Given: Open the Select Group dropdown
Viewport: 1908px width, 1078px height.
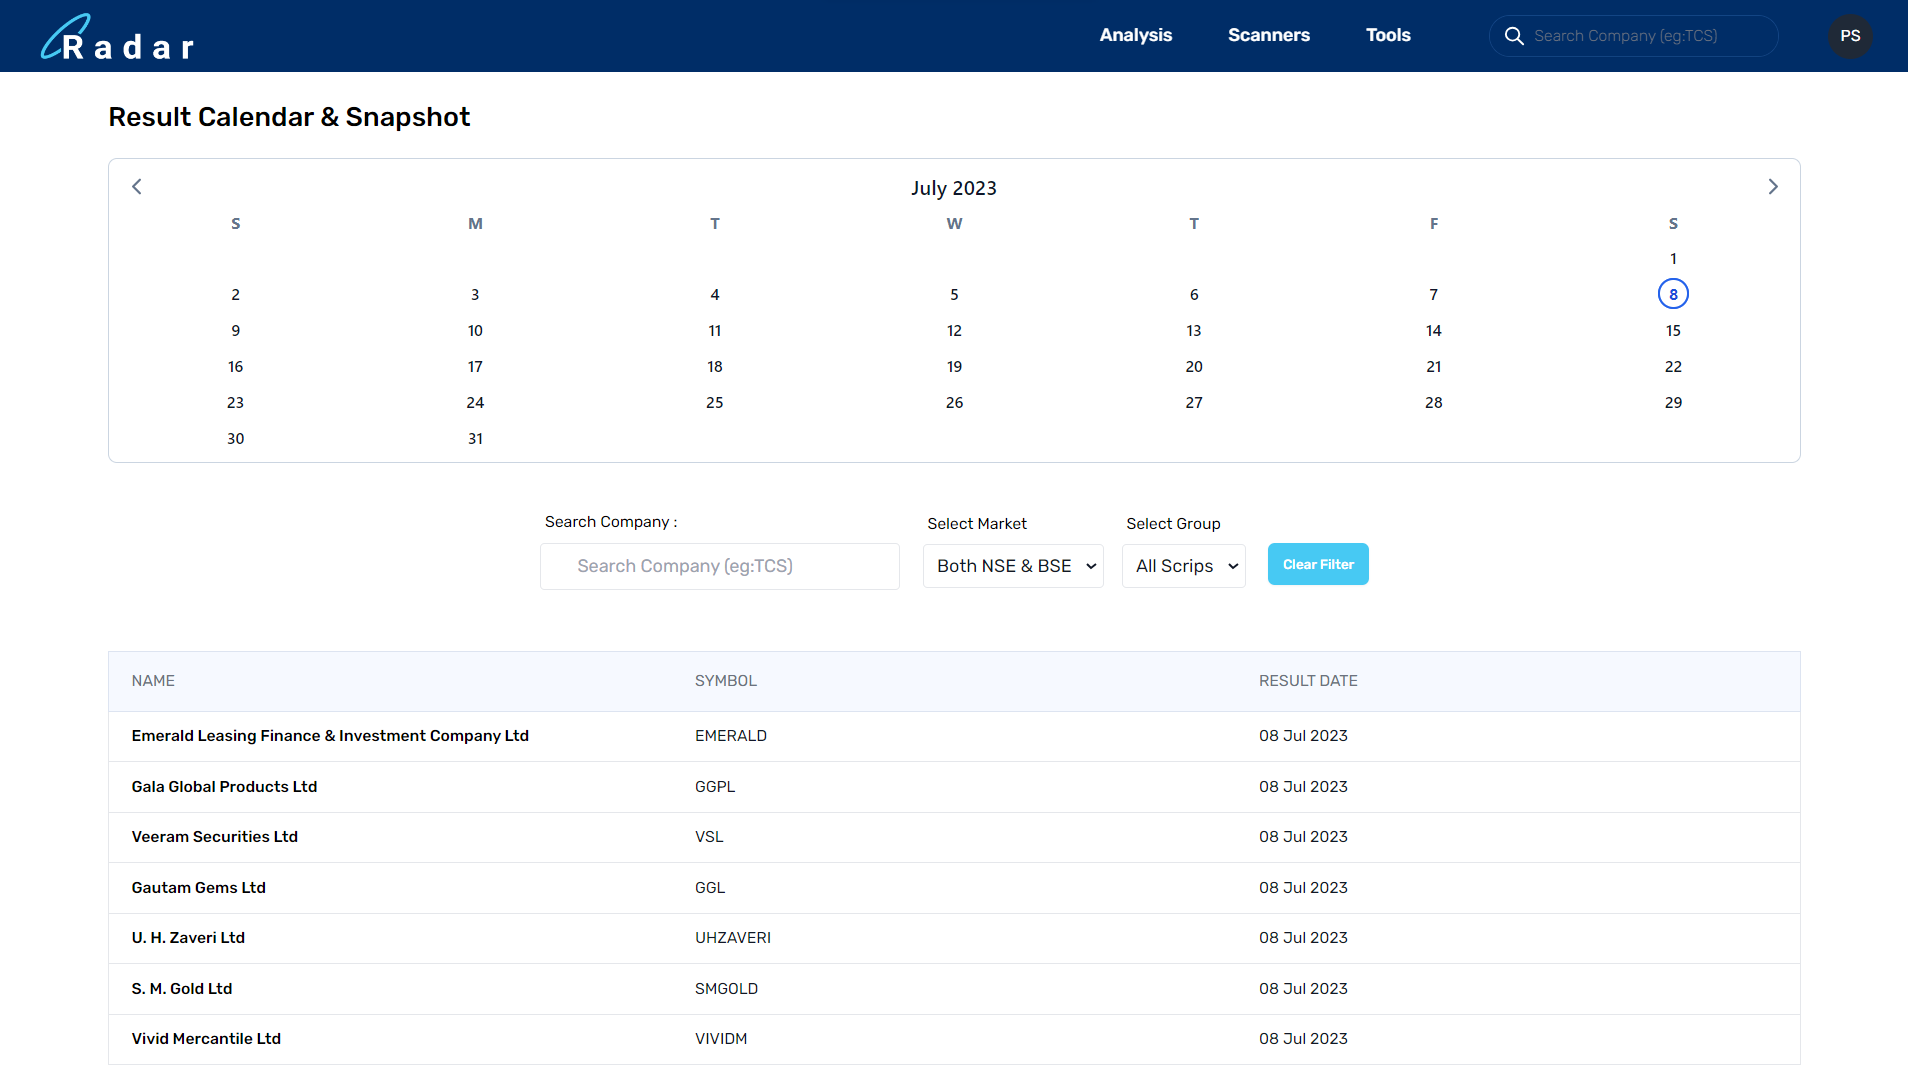Looking at the screenshot, I should (x=1183, y=566).
